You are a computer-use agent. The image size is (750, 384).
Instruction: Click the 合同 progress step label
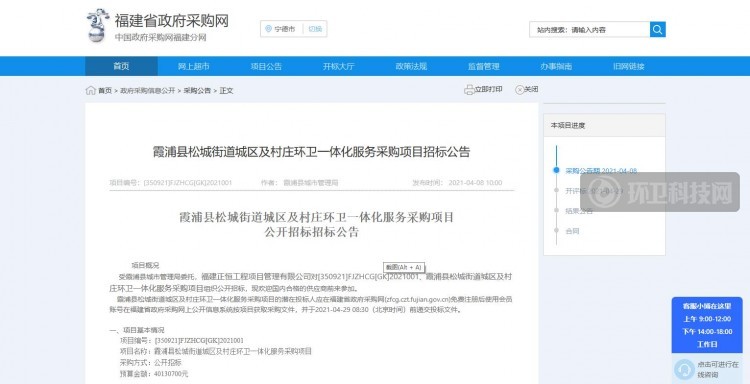coord(573,231)
